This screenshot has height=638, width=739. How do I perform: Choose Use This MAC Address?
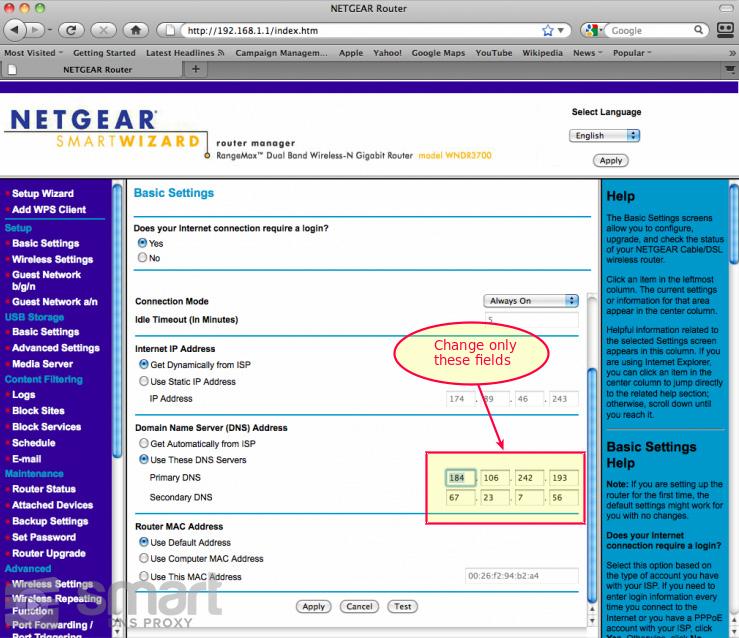pos(144,576)
